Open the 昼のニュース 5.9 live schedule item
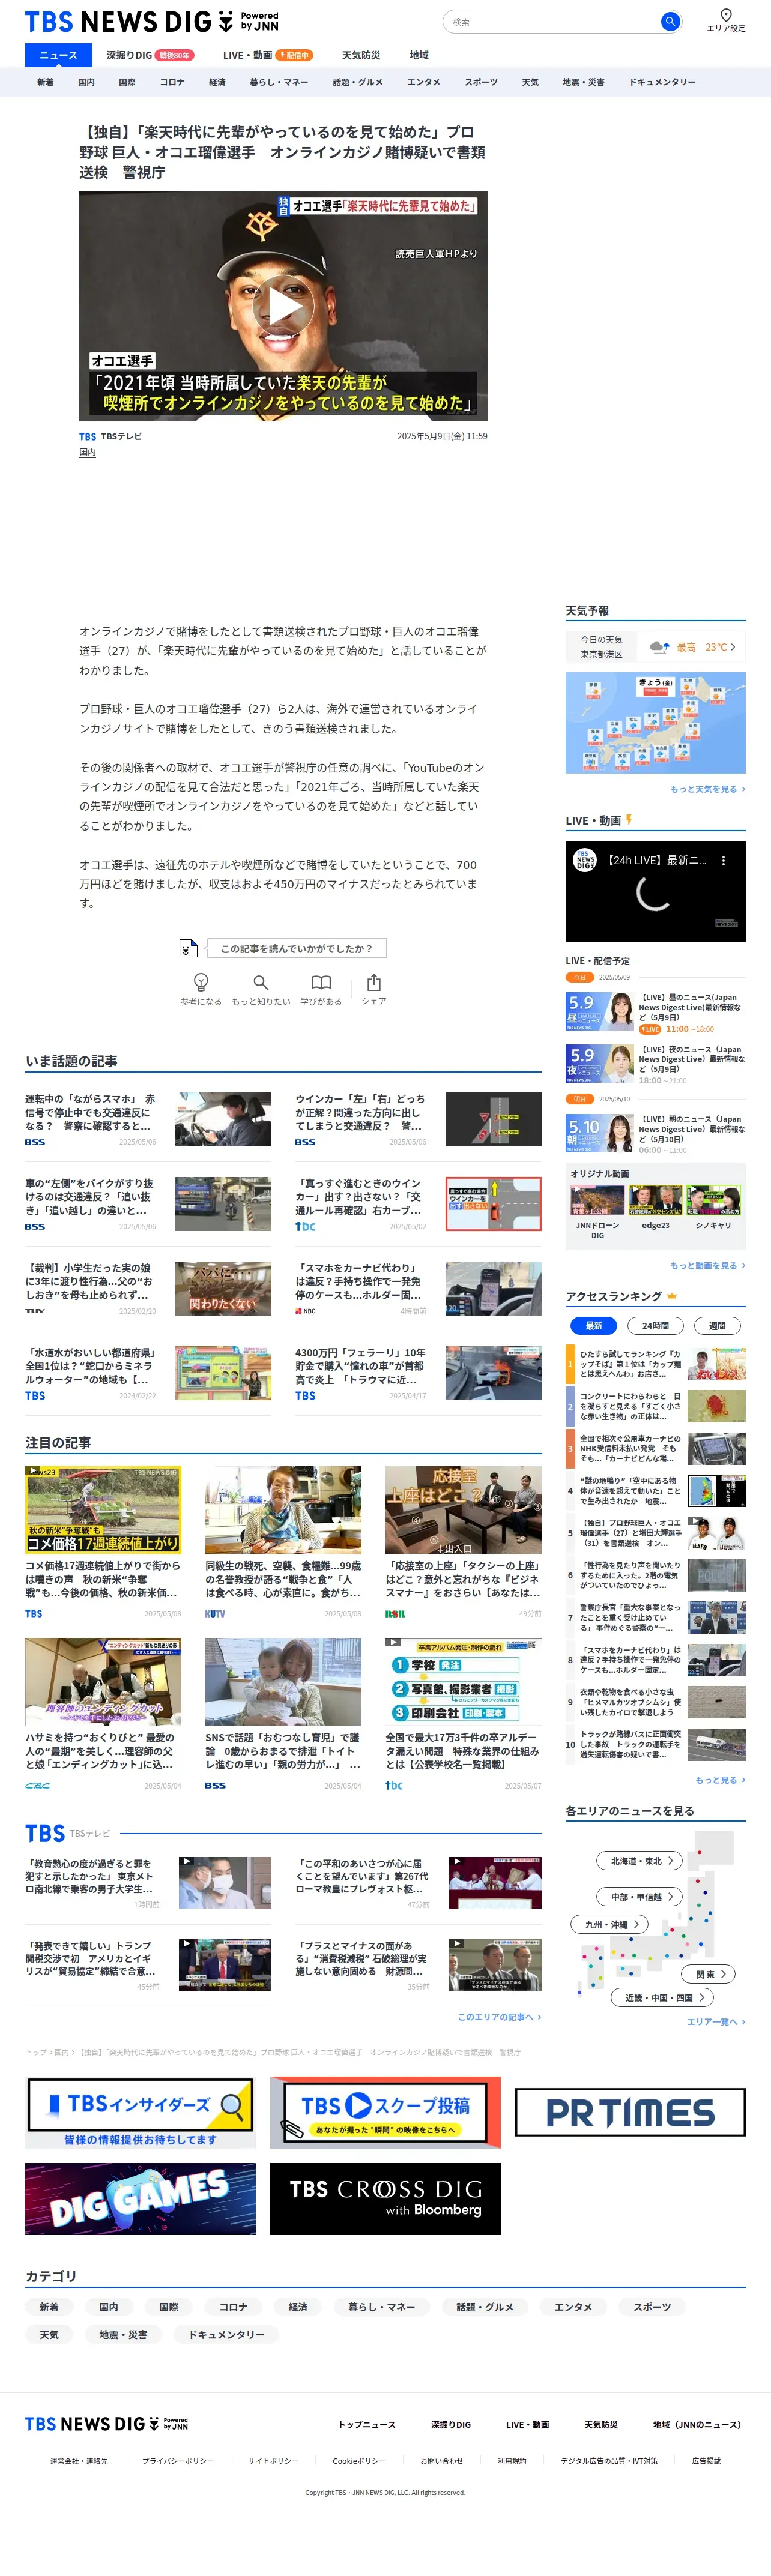 pyautogui.click(x=656, y=1012)
